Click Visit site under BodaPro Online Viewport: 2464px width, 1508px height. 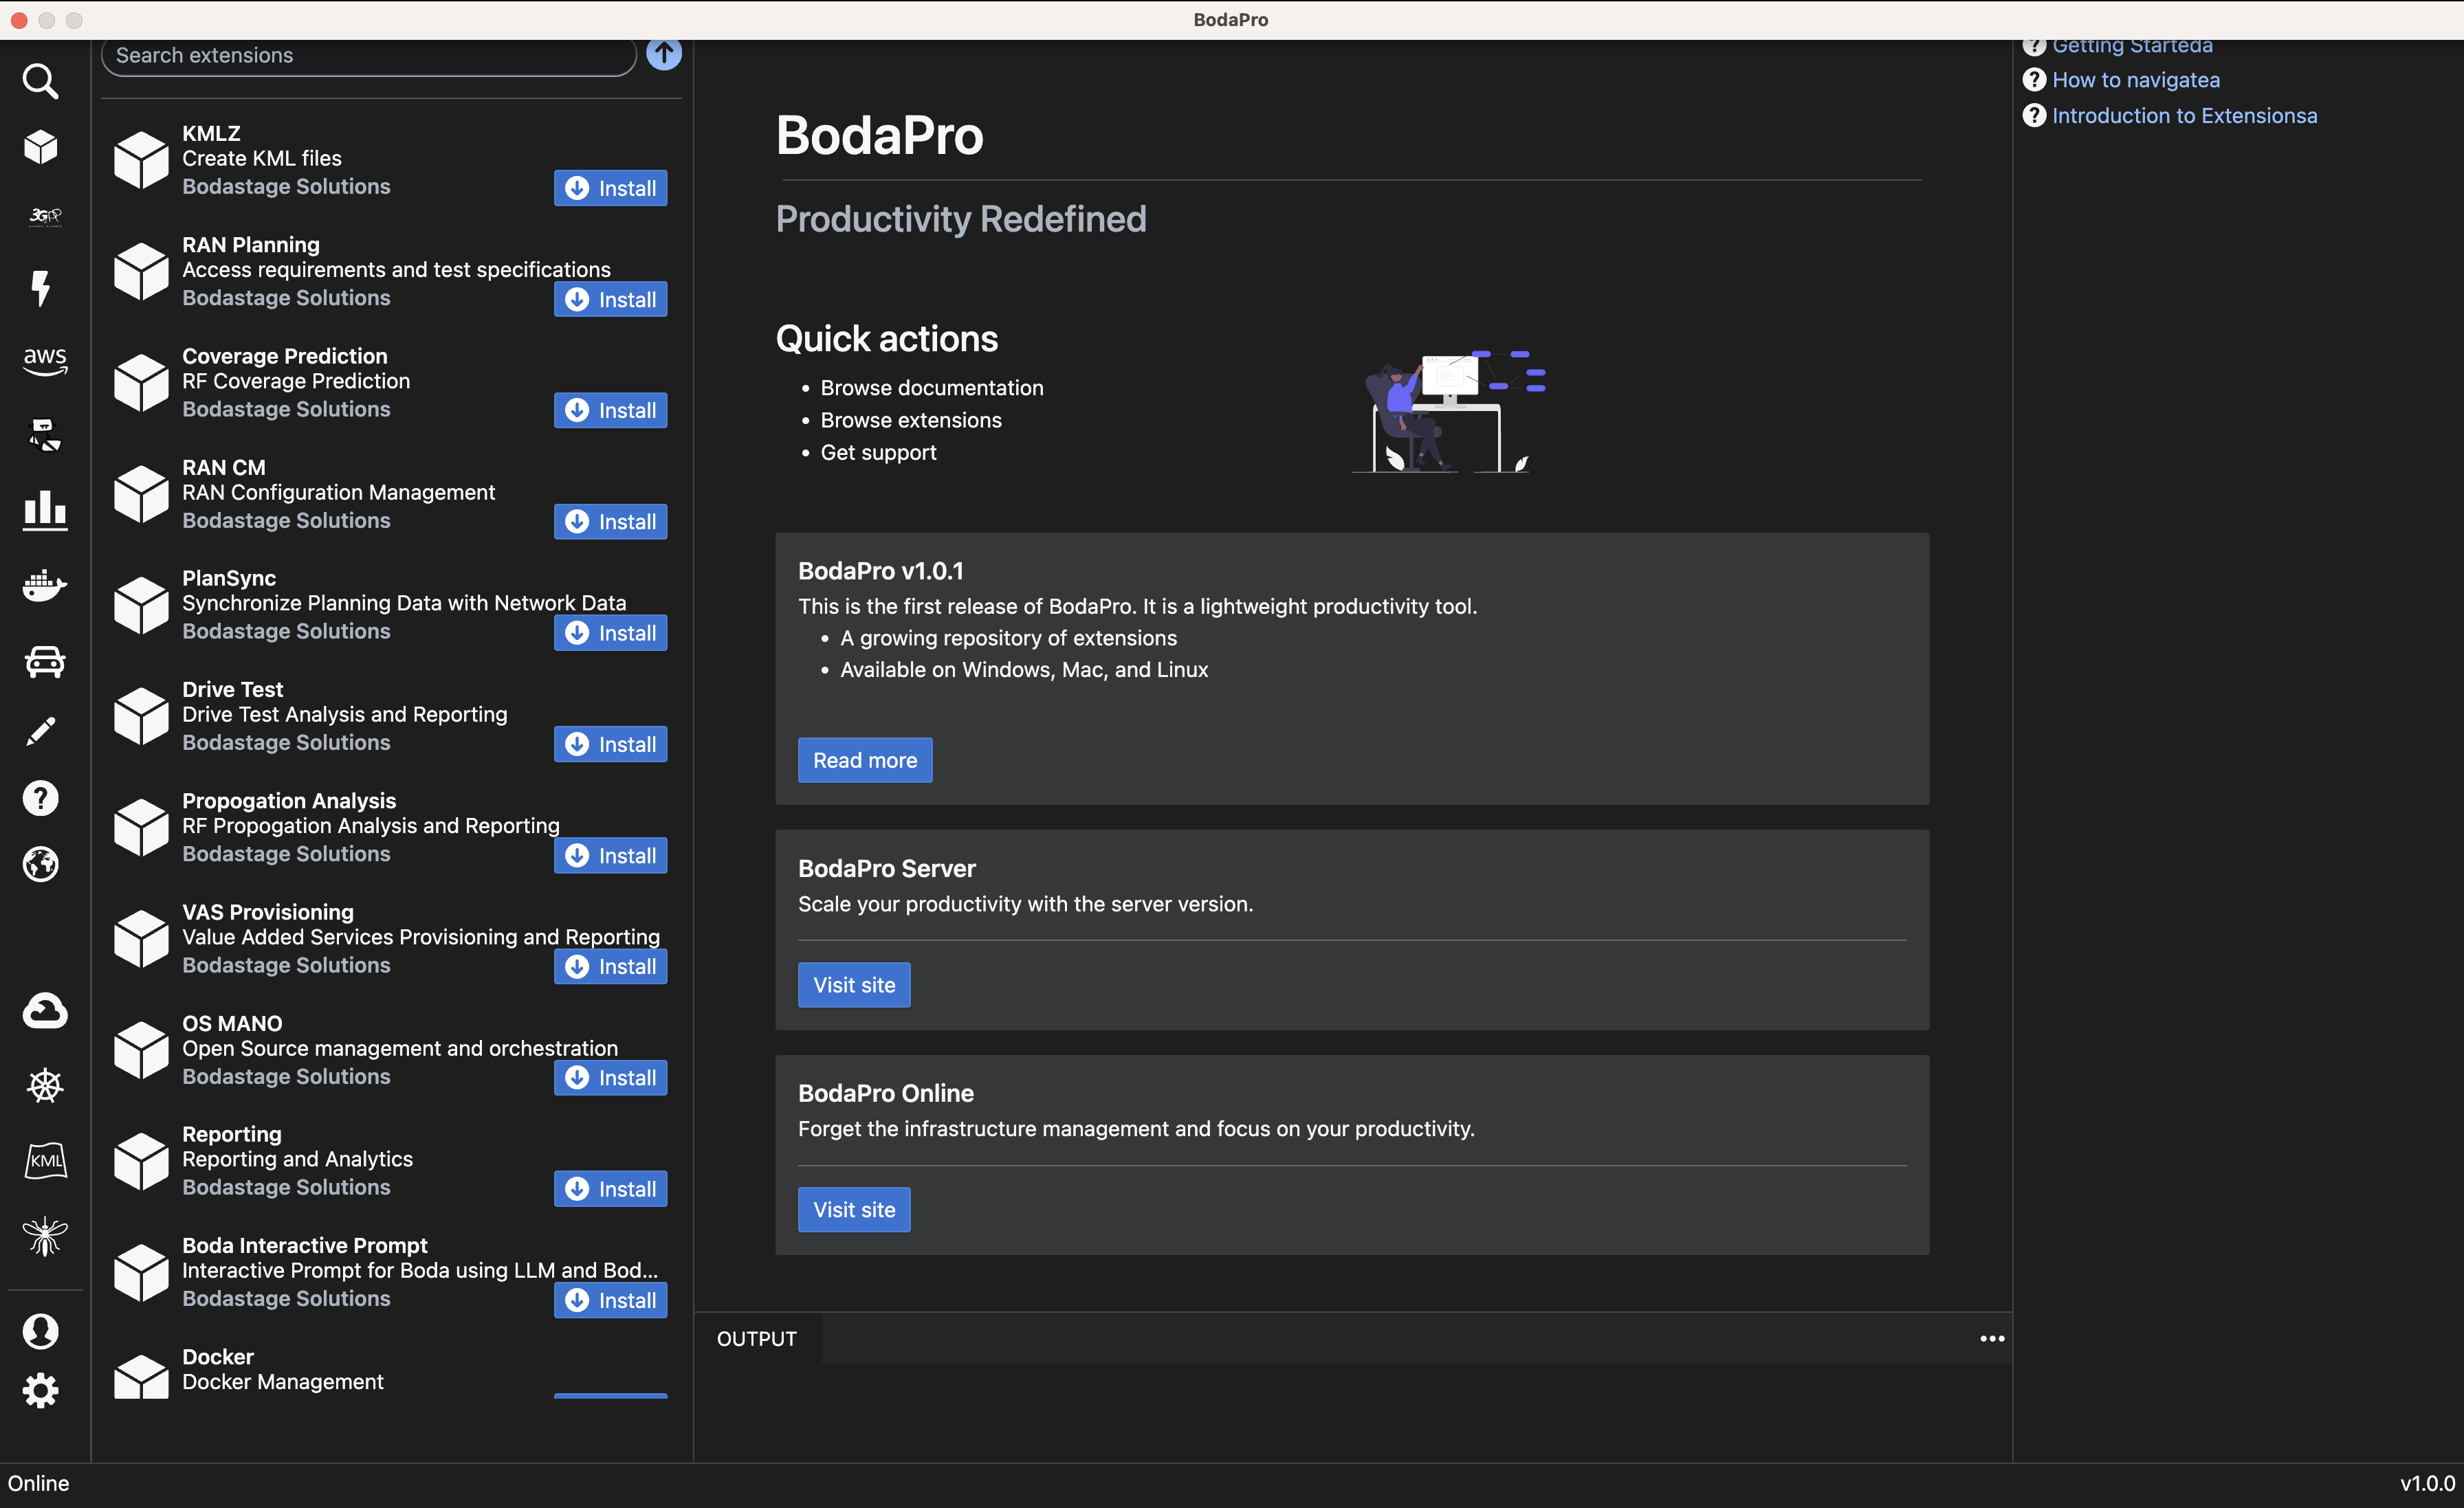[854, 1210]
